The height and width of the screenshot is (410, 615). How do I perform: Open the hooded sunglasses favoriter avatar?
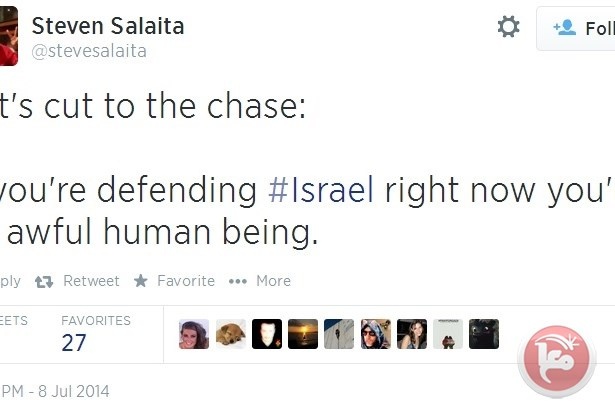click(376, 334)
